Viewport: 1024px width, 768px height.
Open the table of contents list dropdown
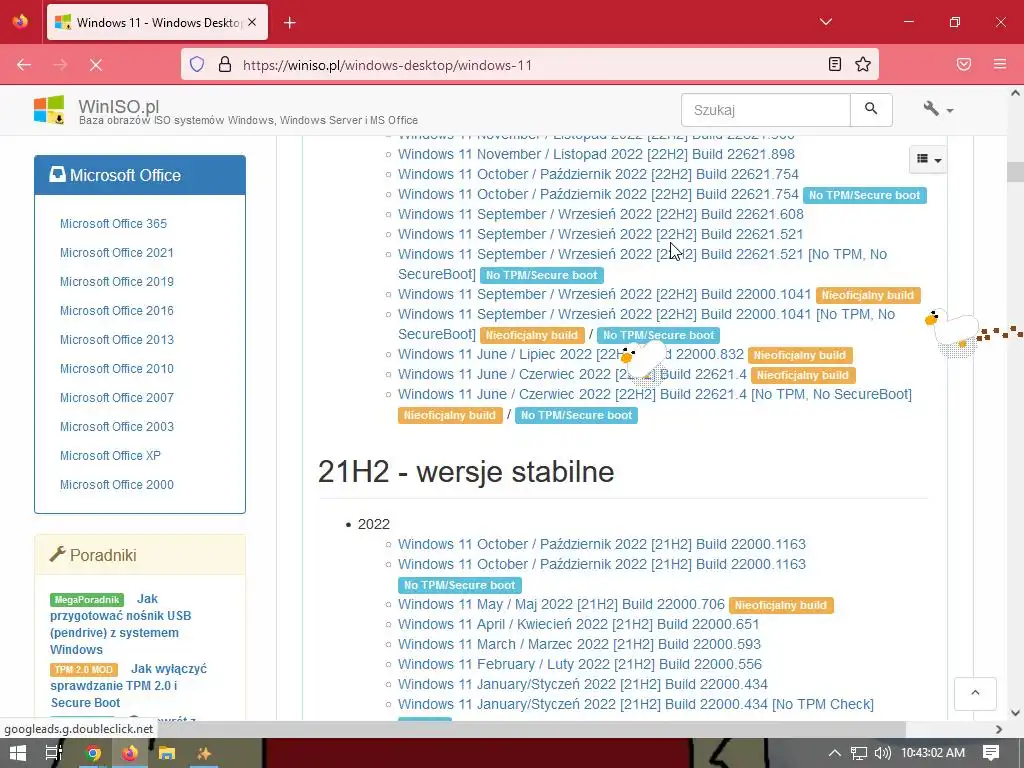[x=928, y=159]
